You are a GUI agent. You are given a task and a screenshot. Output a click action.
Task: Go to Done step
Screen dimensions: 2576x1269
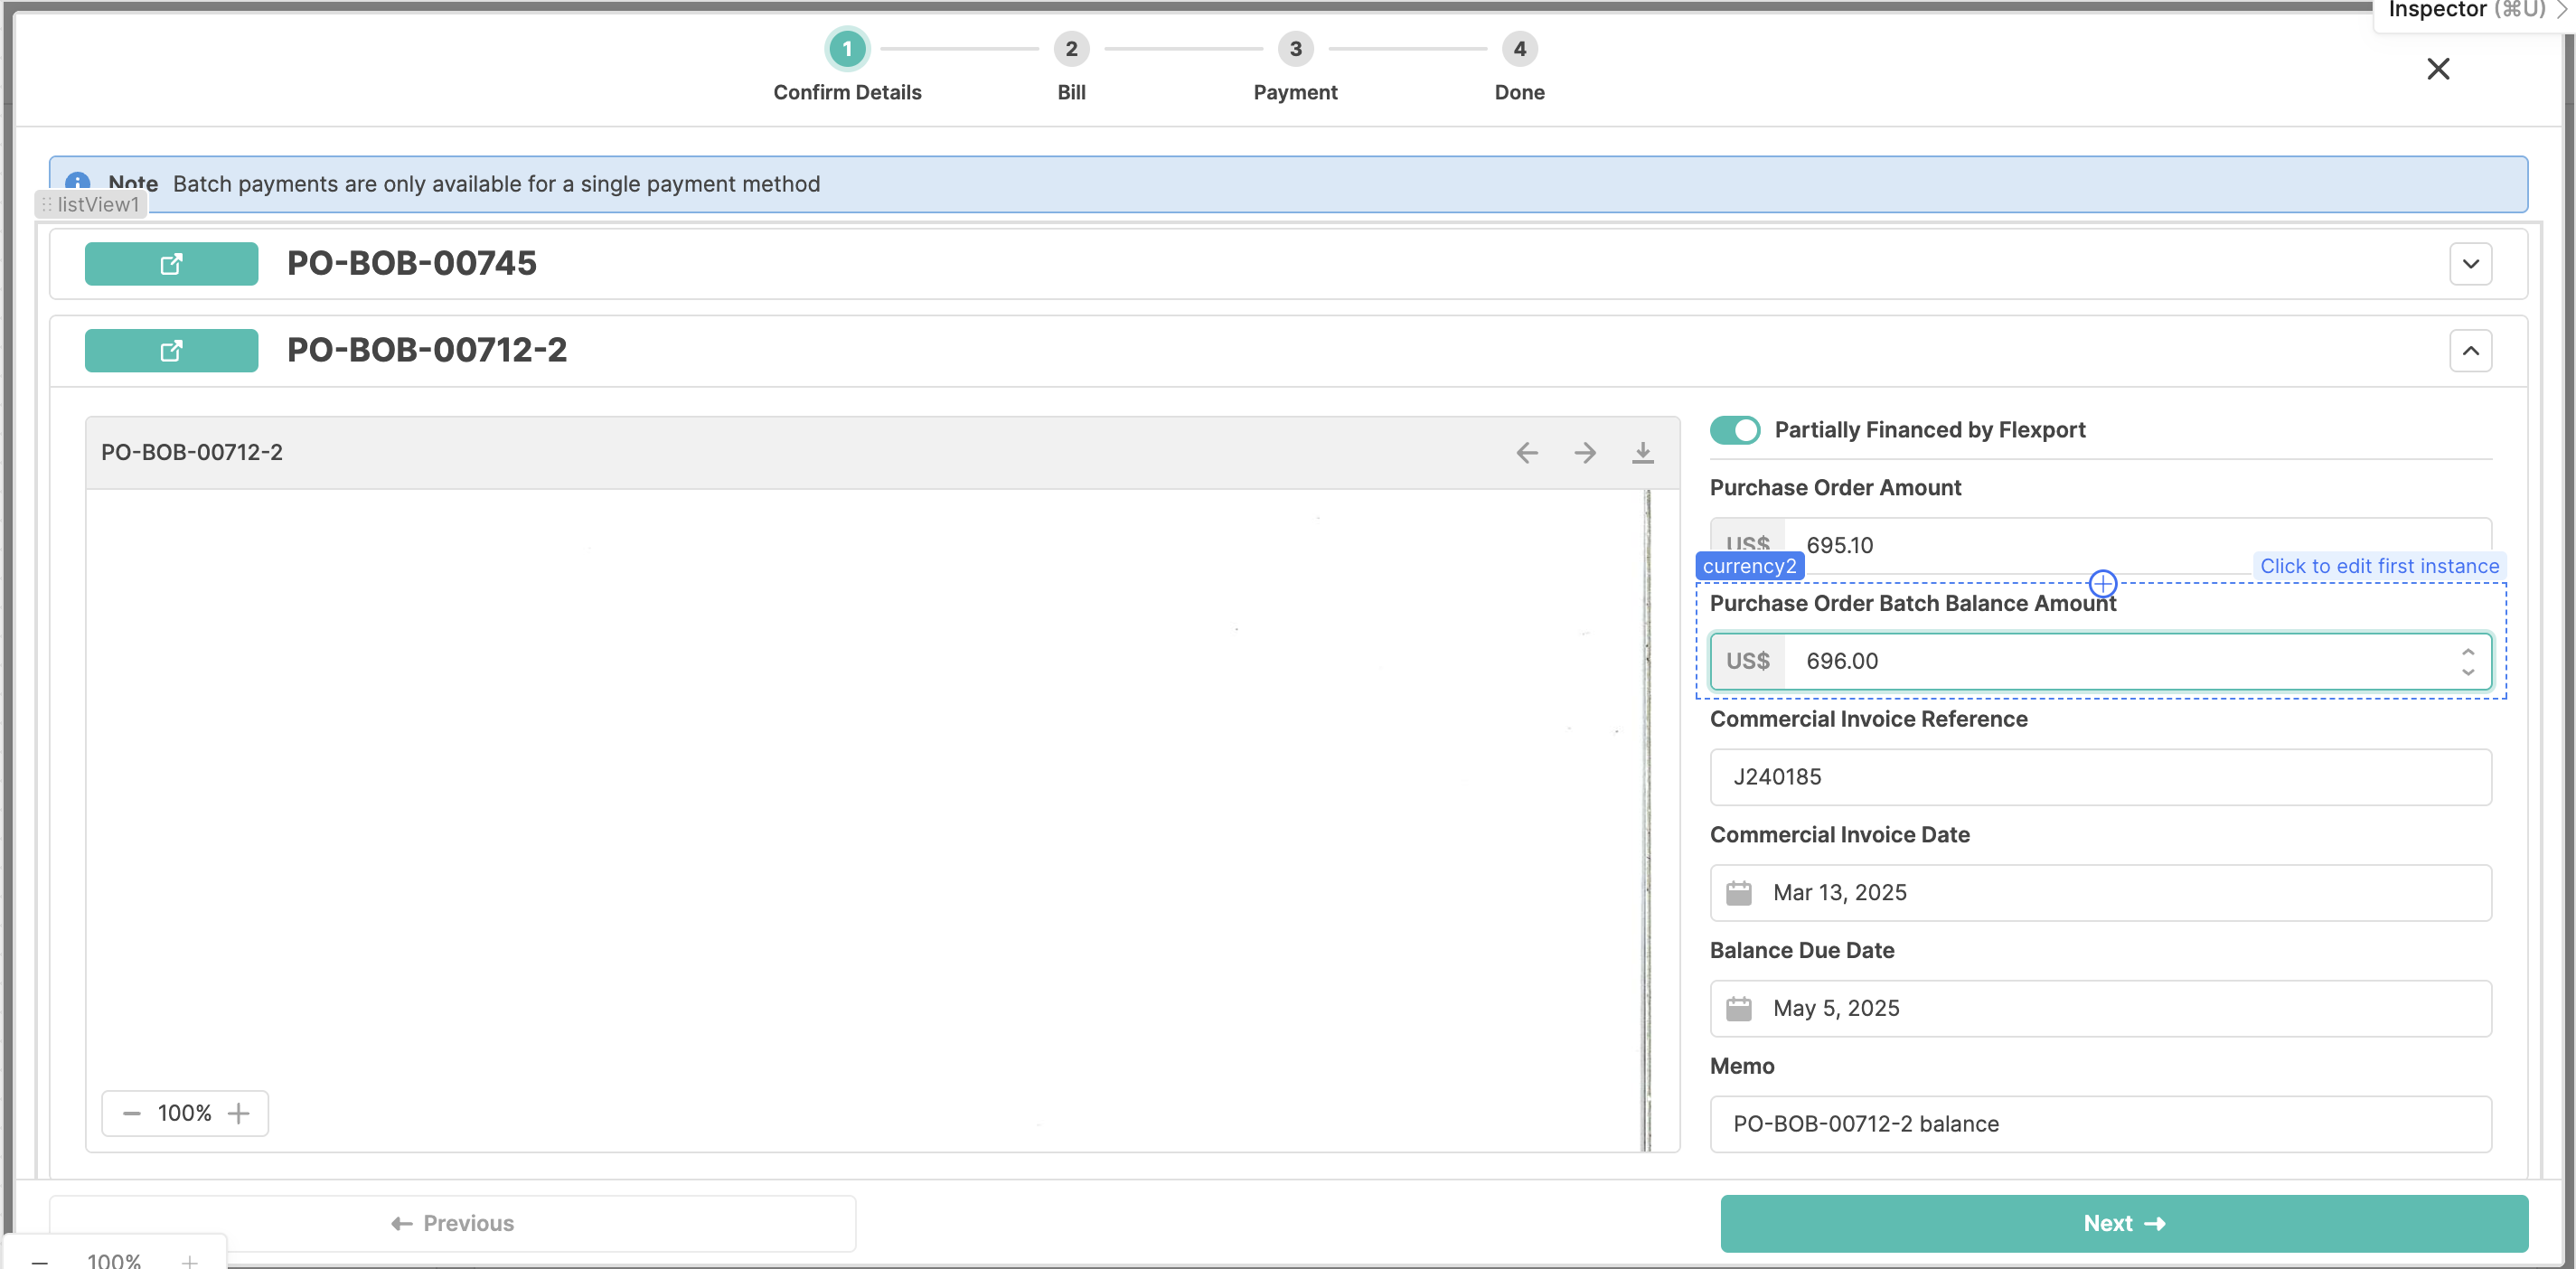(1519, 66)
